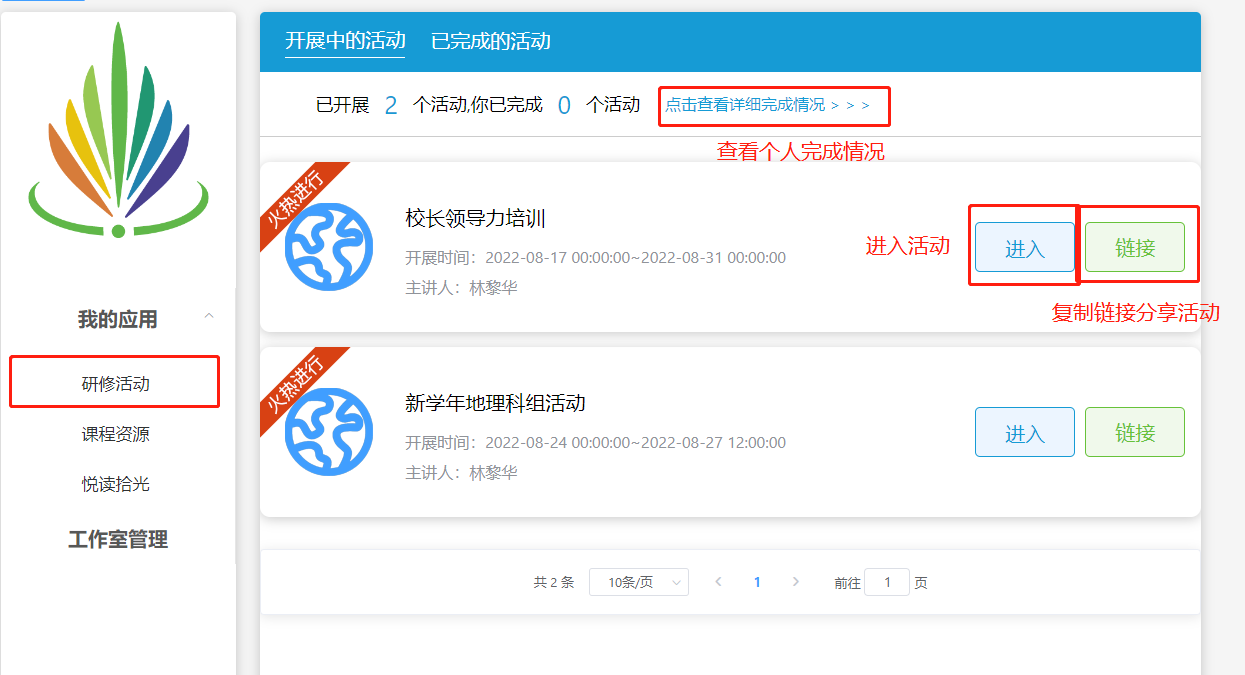Copy link for 校长领导力培训 via 链接
Image resolution: width=1245 pixels, height=675 pixels.
click(x=1134, y=248)
